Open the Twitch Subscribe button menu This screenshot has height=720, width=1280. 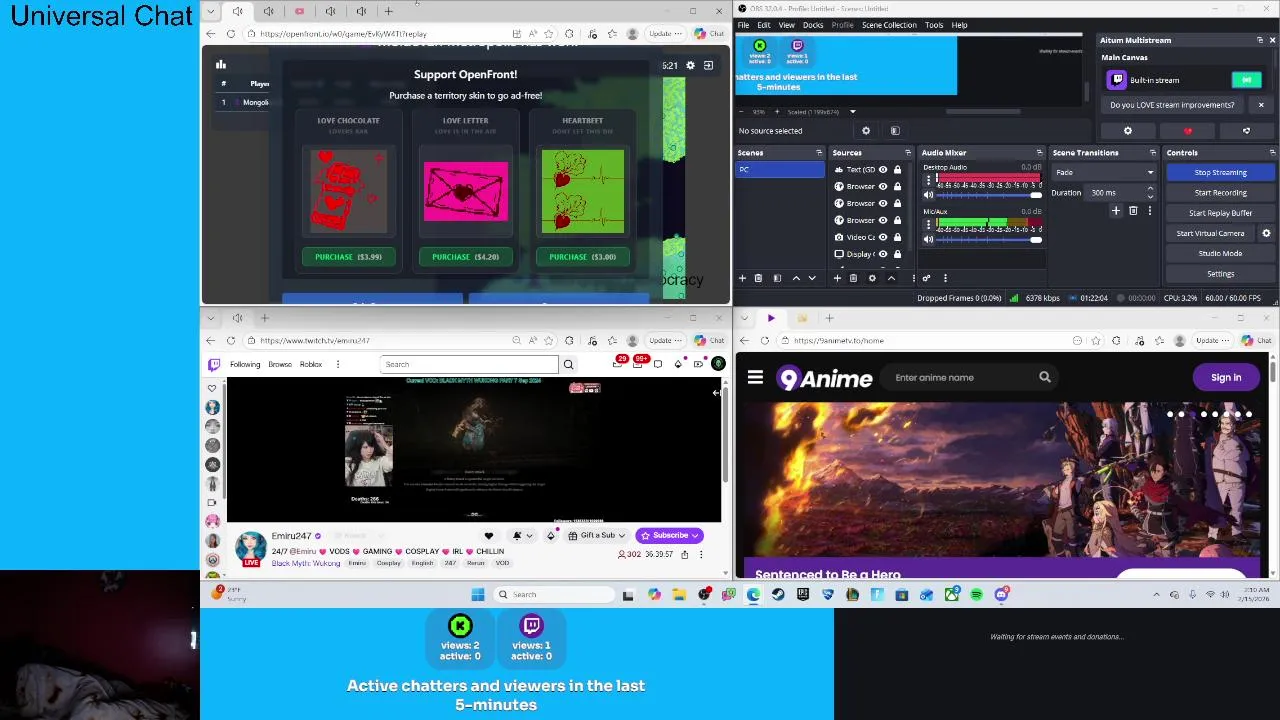[670, 535]
